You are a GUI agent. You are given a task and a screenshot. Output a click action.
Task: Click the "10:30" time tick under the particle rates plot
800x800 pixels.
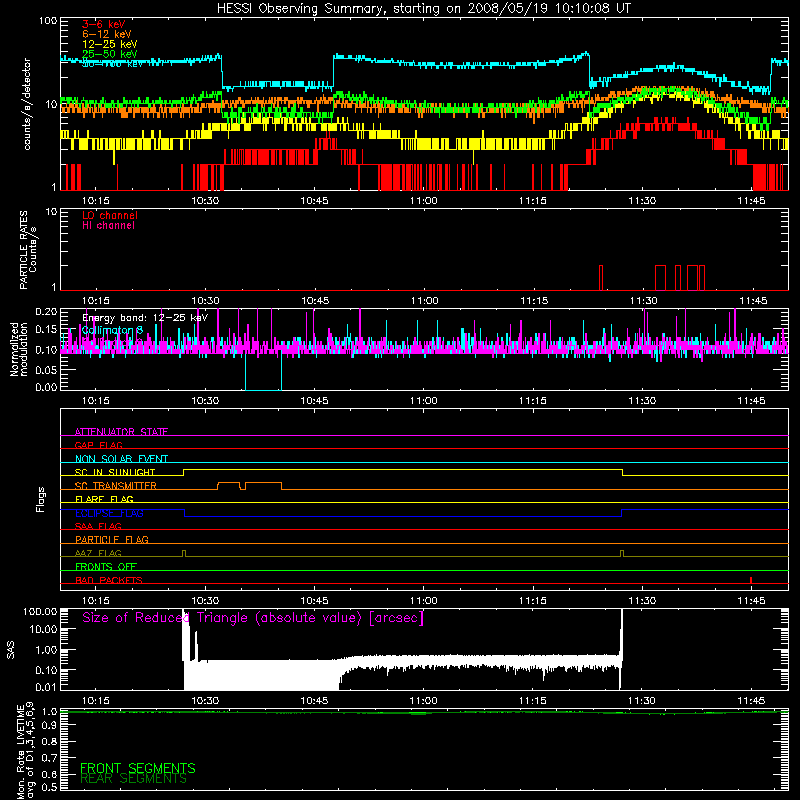205,301
